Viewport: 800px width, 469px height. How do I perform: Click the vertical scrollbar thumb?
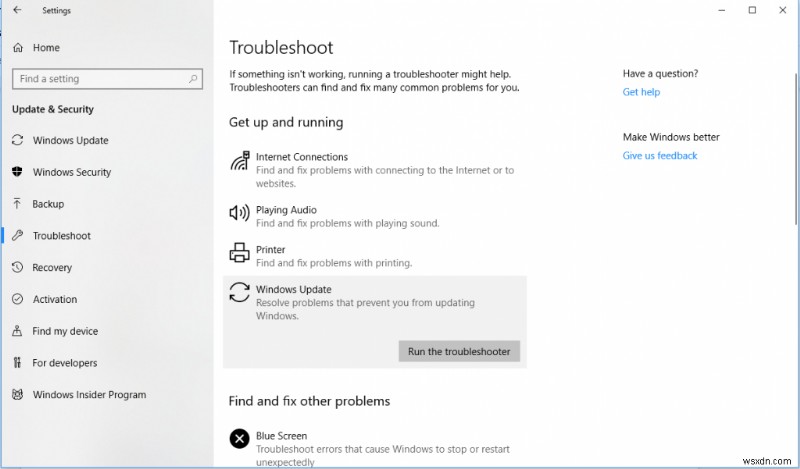(x=795, y=148)
